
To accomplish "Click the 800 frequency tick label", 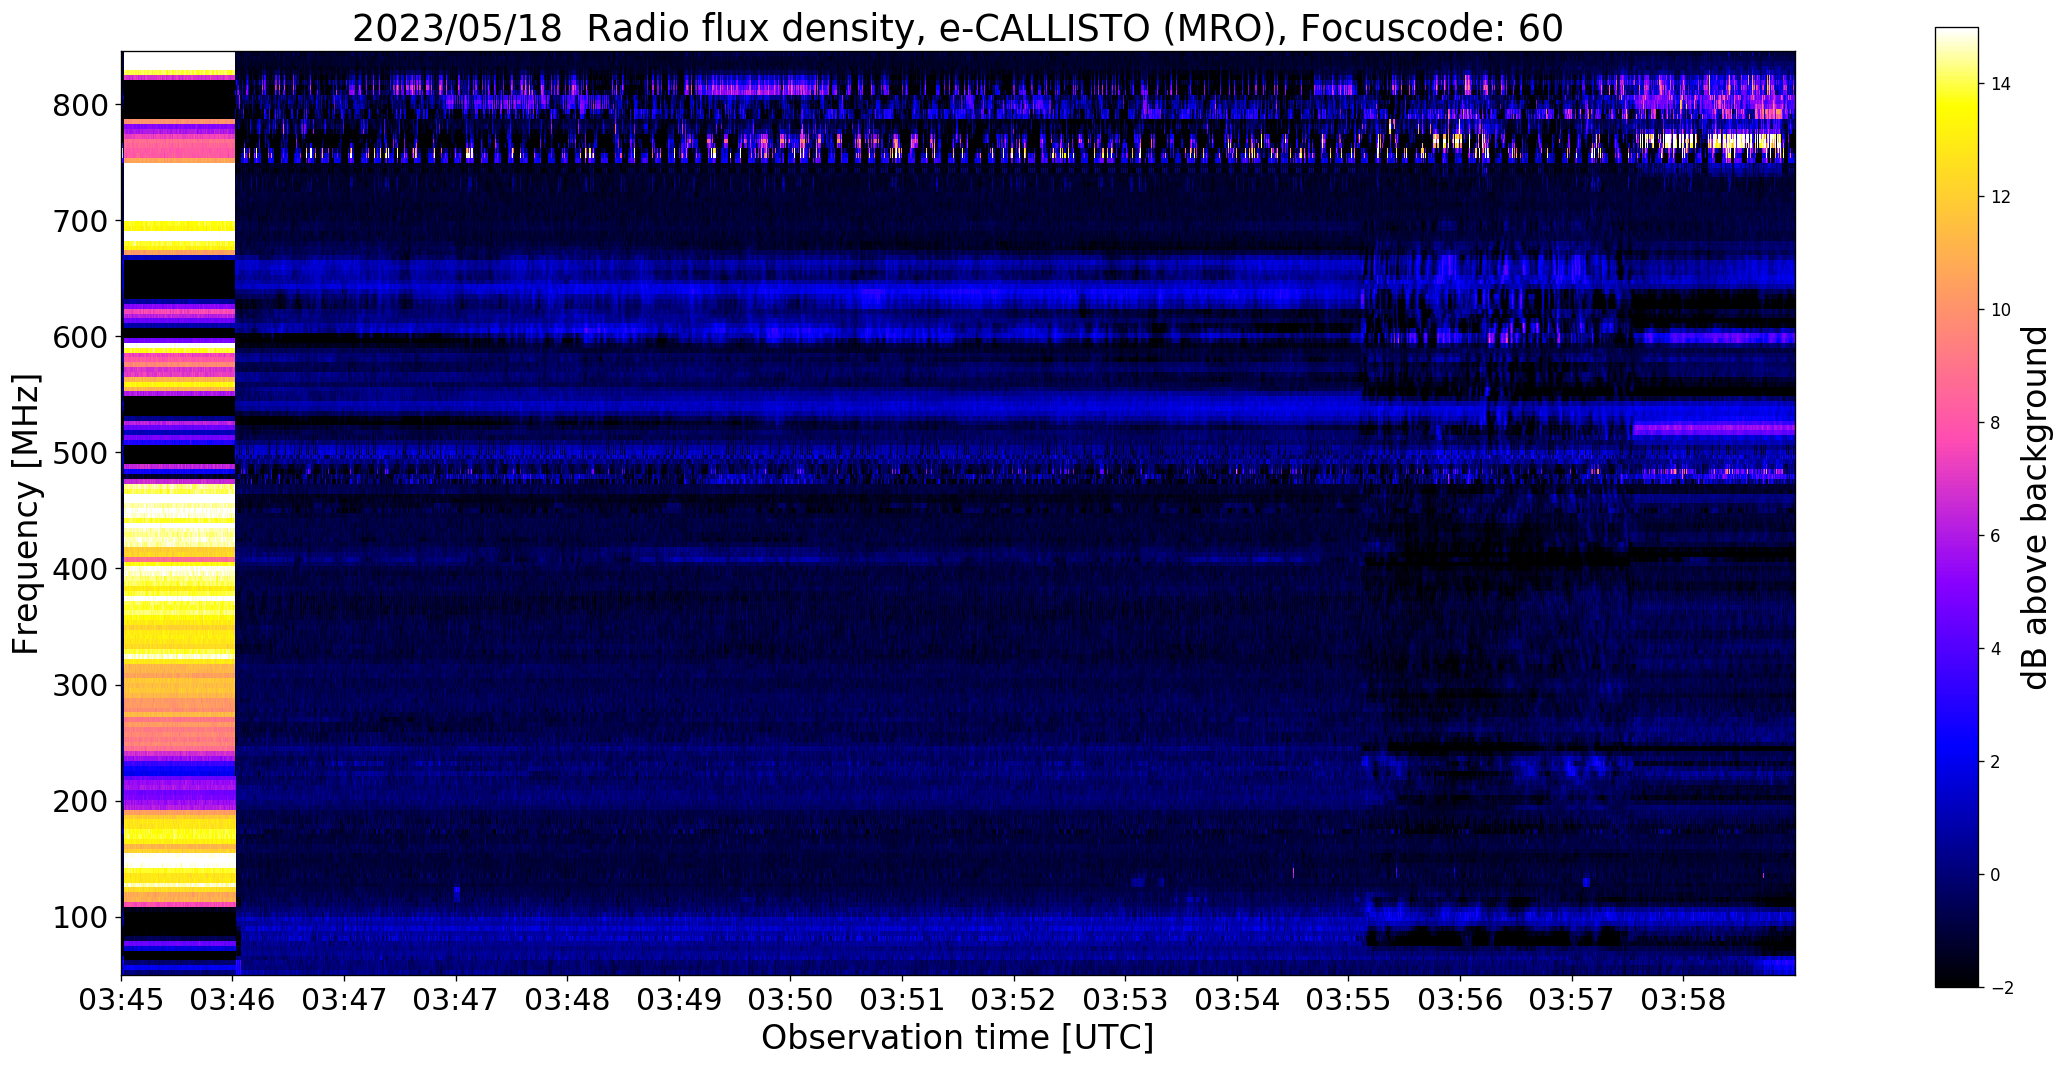I will (x=79, y=105).
